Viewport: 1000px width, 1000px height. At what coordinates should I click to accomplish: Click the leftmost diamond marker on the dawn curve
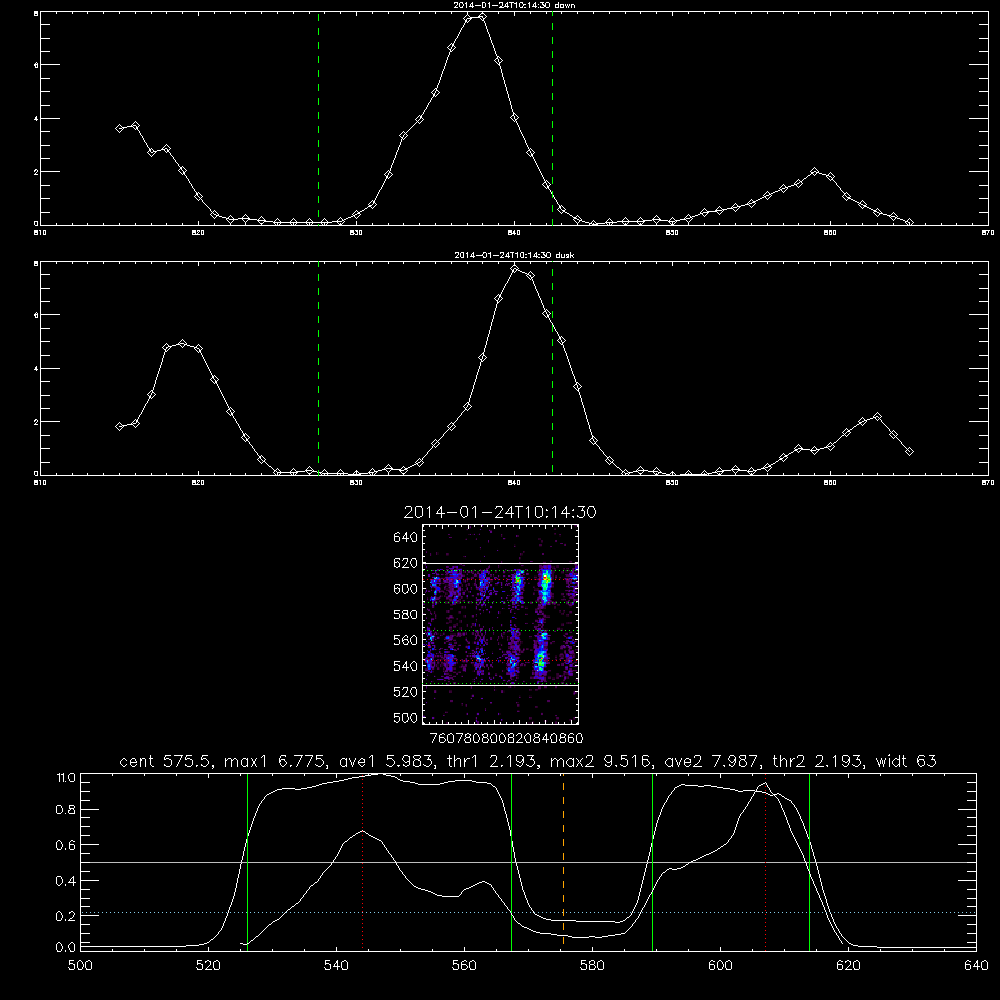(119, 128)
